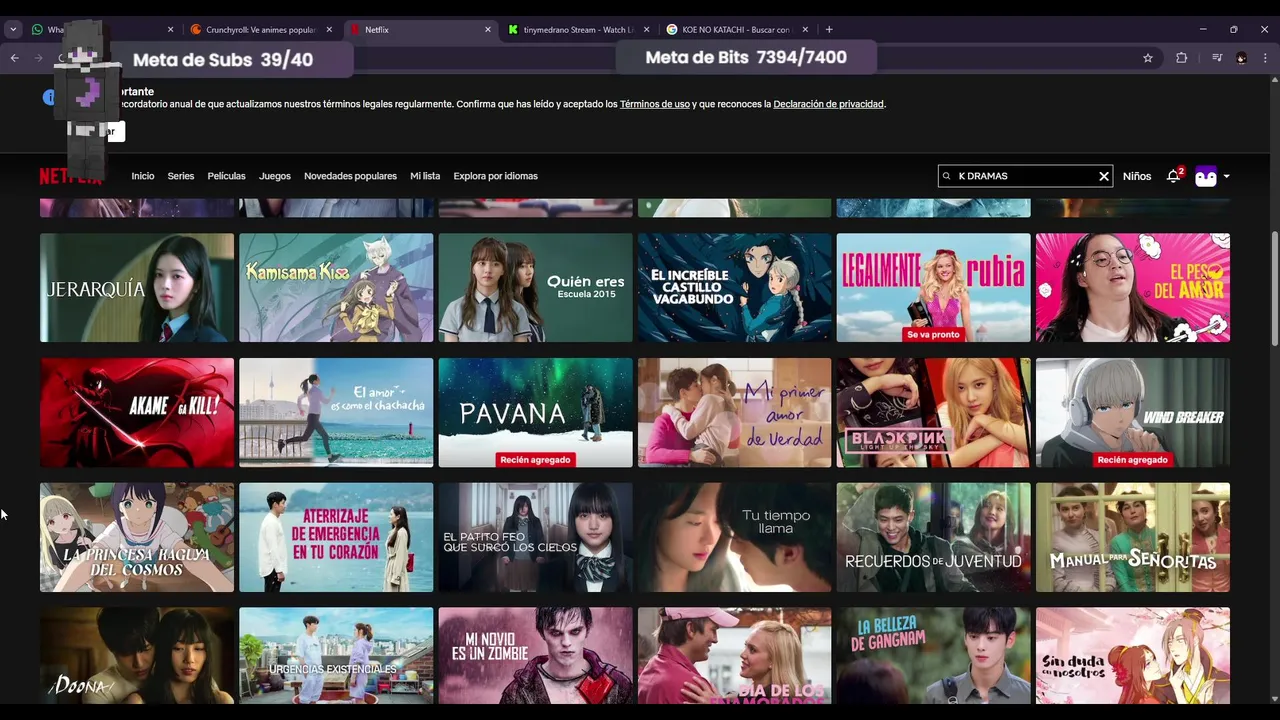Open the Niños section
The image size is (1280, 720).
(x=1137, y=176)
